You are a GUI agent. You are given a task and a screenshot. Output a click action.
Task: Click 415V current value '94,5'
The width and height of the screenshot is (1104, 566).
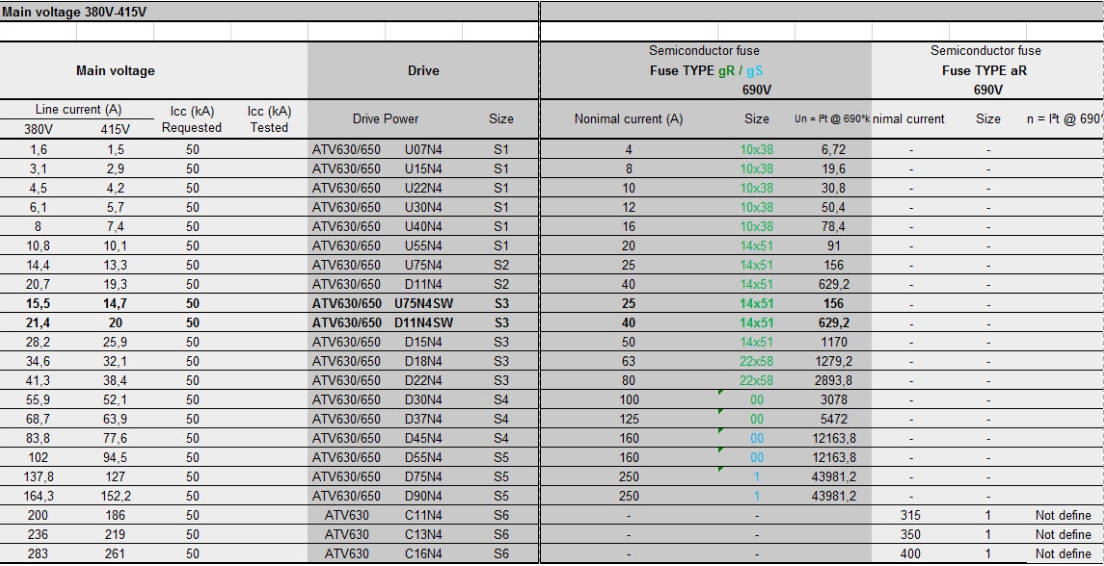(115, 458)
